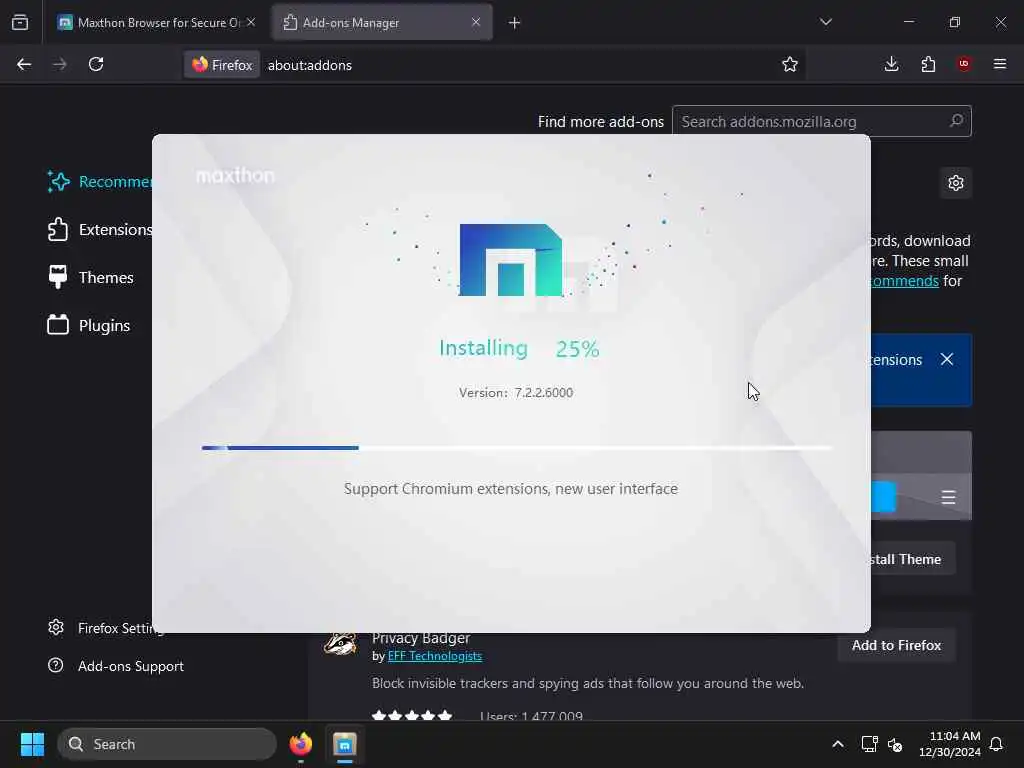Viewport: 1024px width, 768px height.
Task: Select Themes category in sidebar
Action: pyautogui.click(x=90, y=278)
